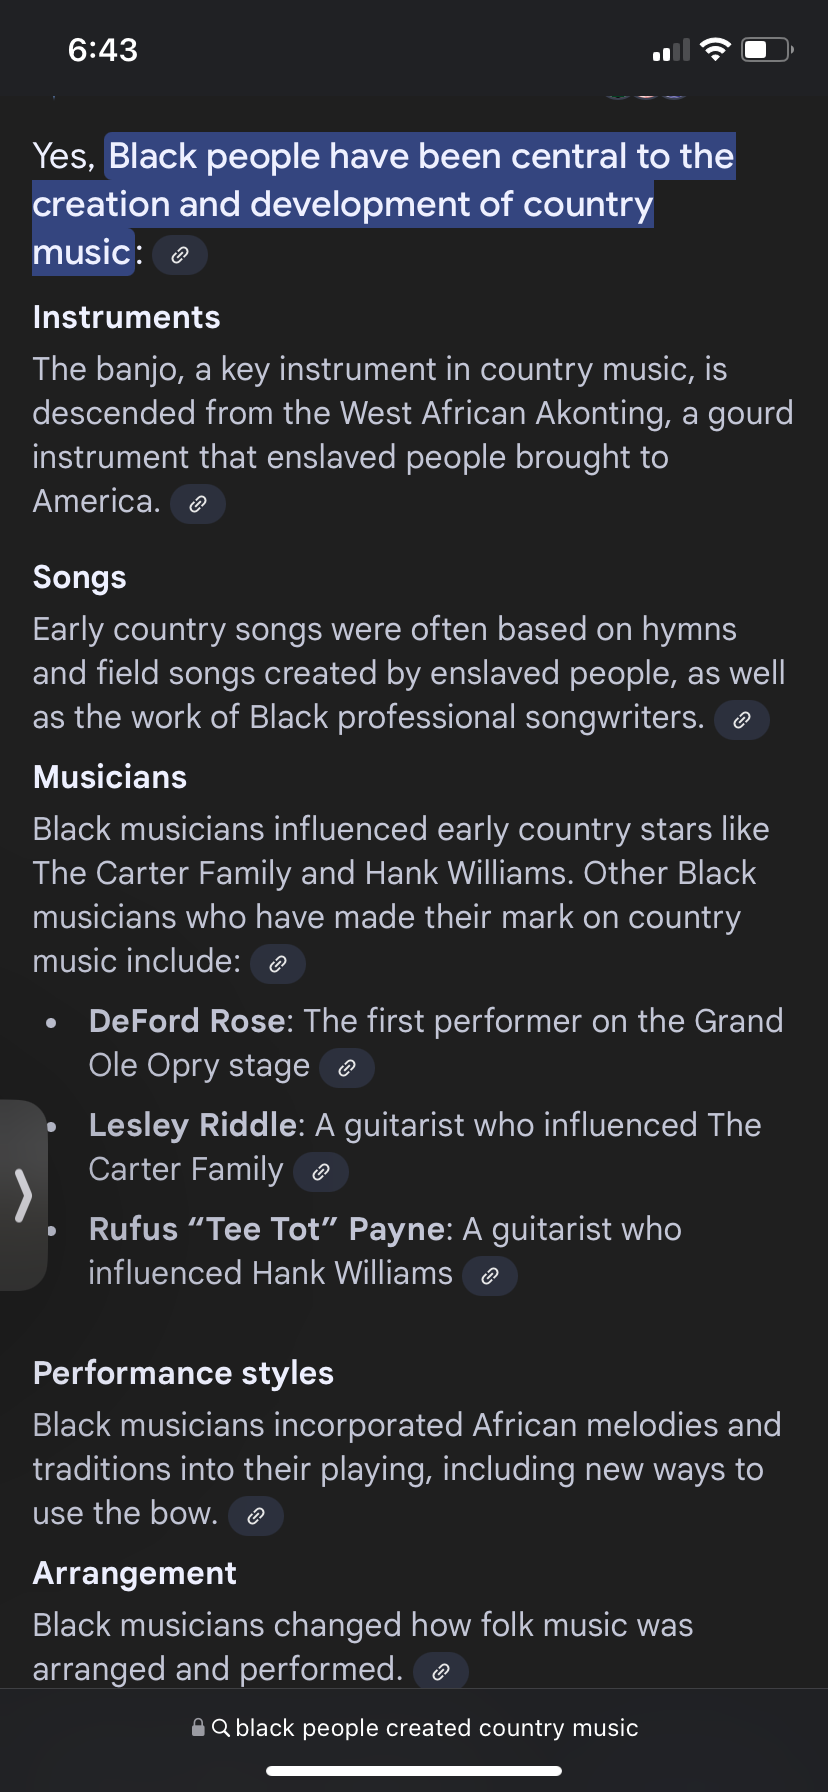Expand the side panel chevron handle

point(23,1195)
